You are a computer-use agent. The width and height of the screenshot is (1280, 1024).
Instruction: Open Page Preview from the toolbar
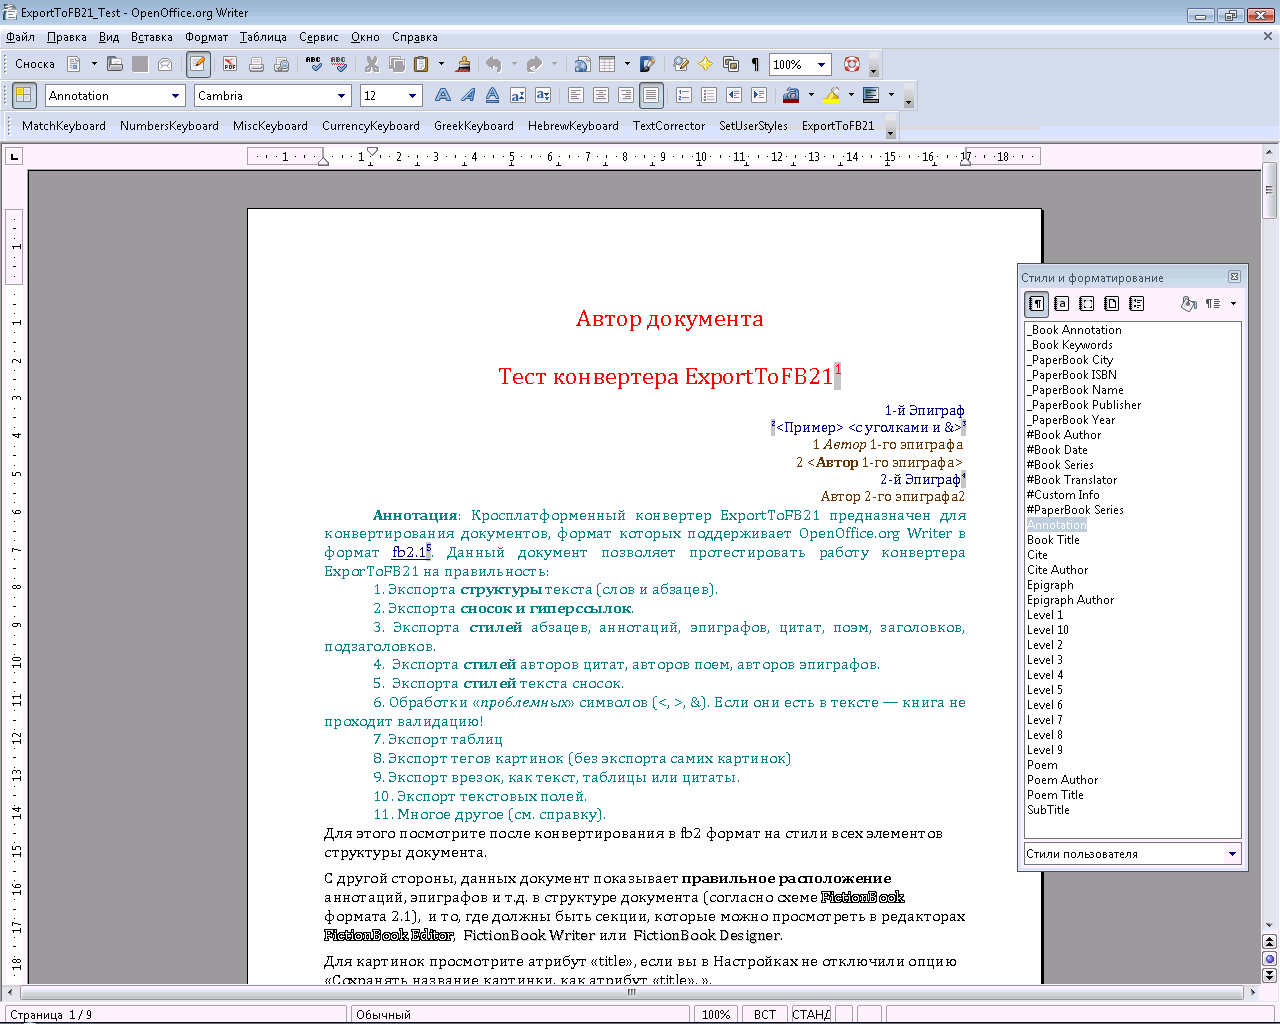(281, 64)
